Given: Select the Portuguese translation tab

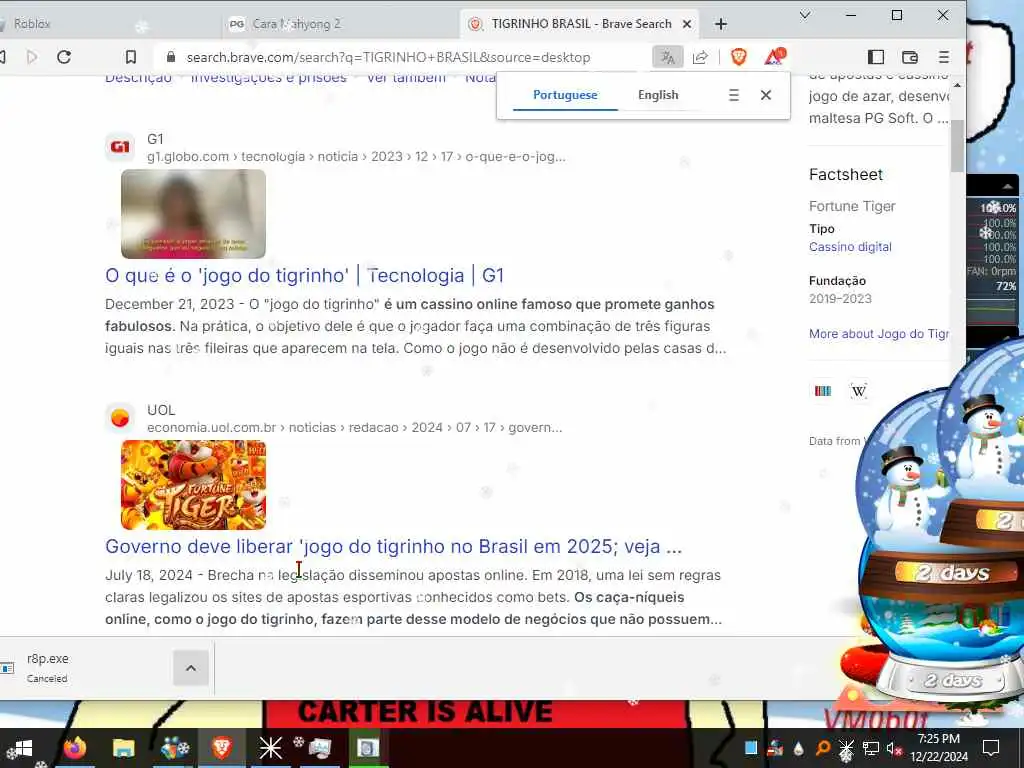Looking at the screenshot, I should (565, 95).
